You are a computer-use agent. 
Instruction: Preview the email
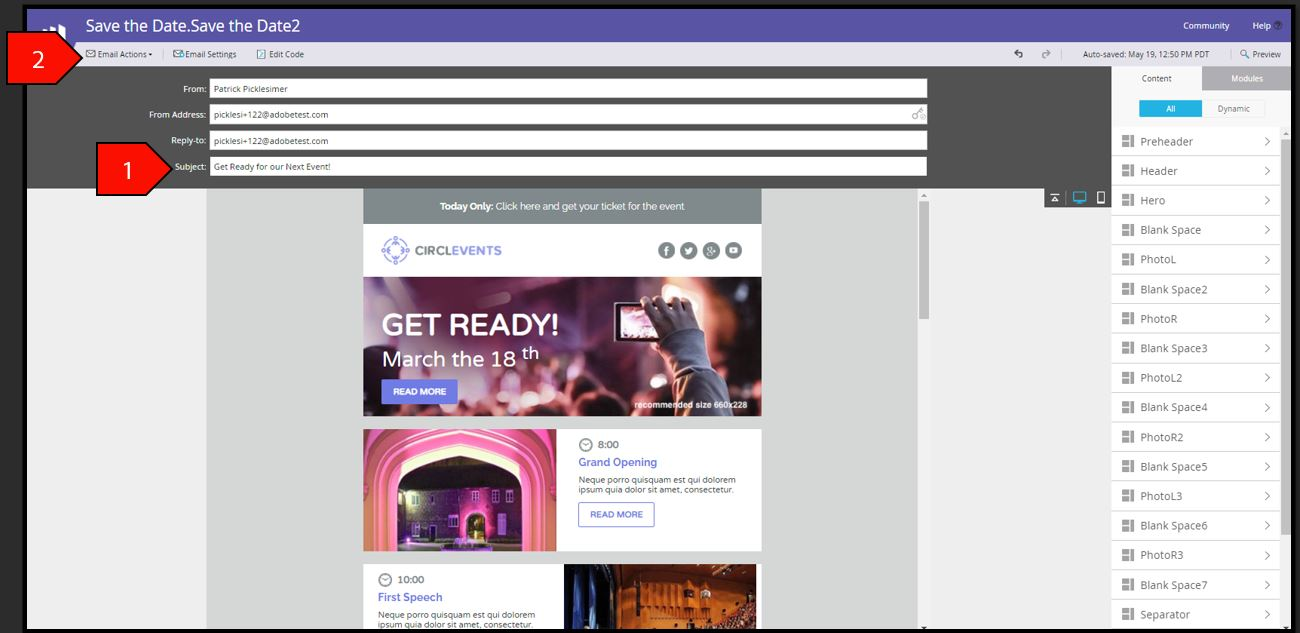[1260, 54]
